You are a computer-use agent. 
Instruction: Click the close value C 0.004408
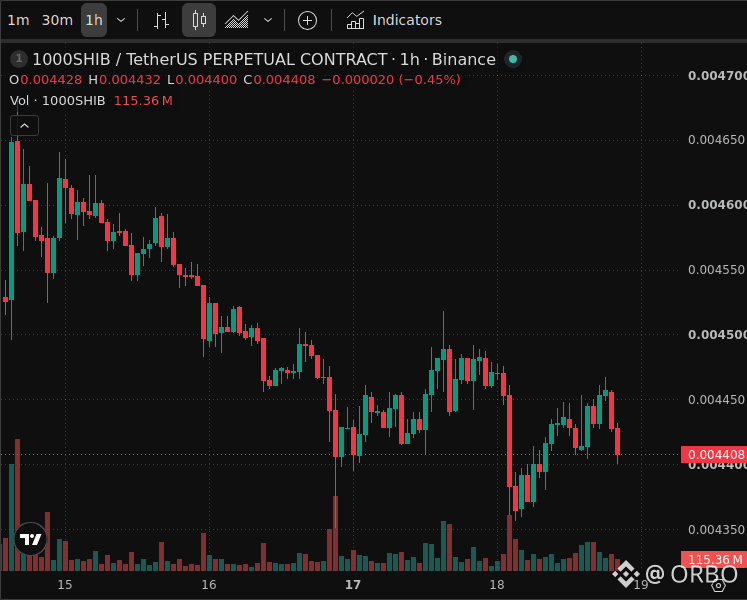coord(280,80)
